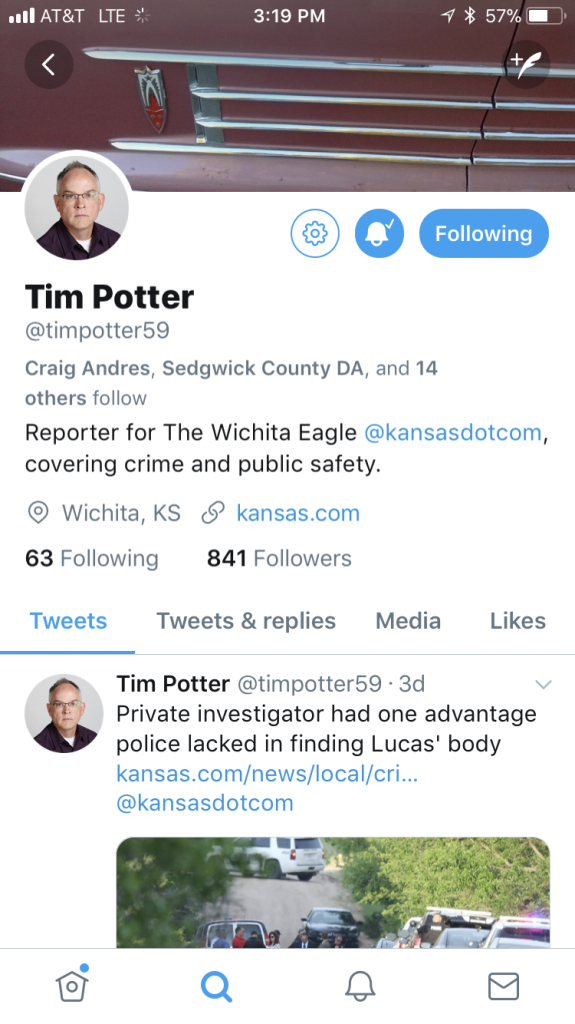Toggle tweet notifications bell for Tim Potter

[379, 233]
